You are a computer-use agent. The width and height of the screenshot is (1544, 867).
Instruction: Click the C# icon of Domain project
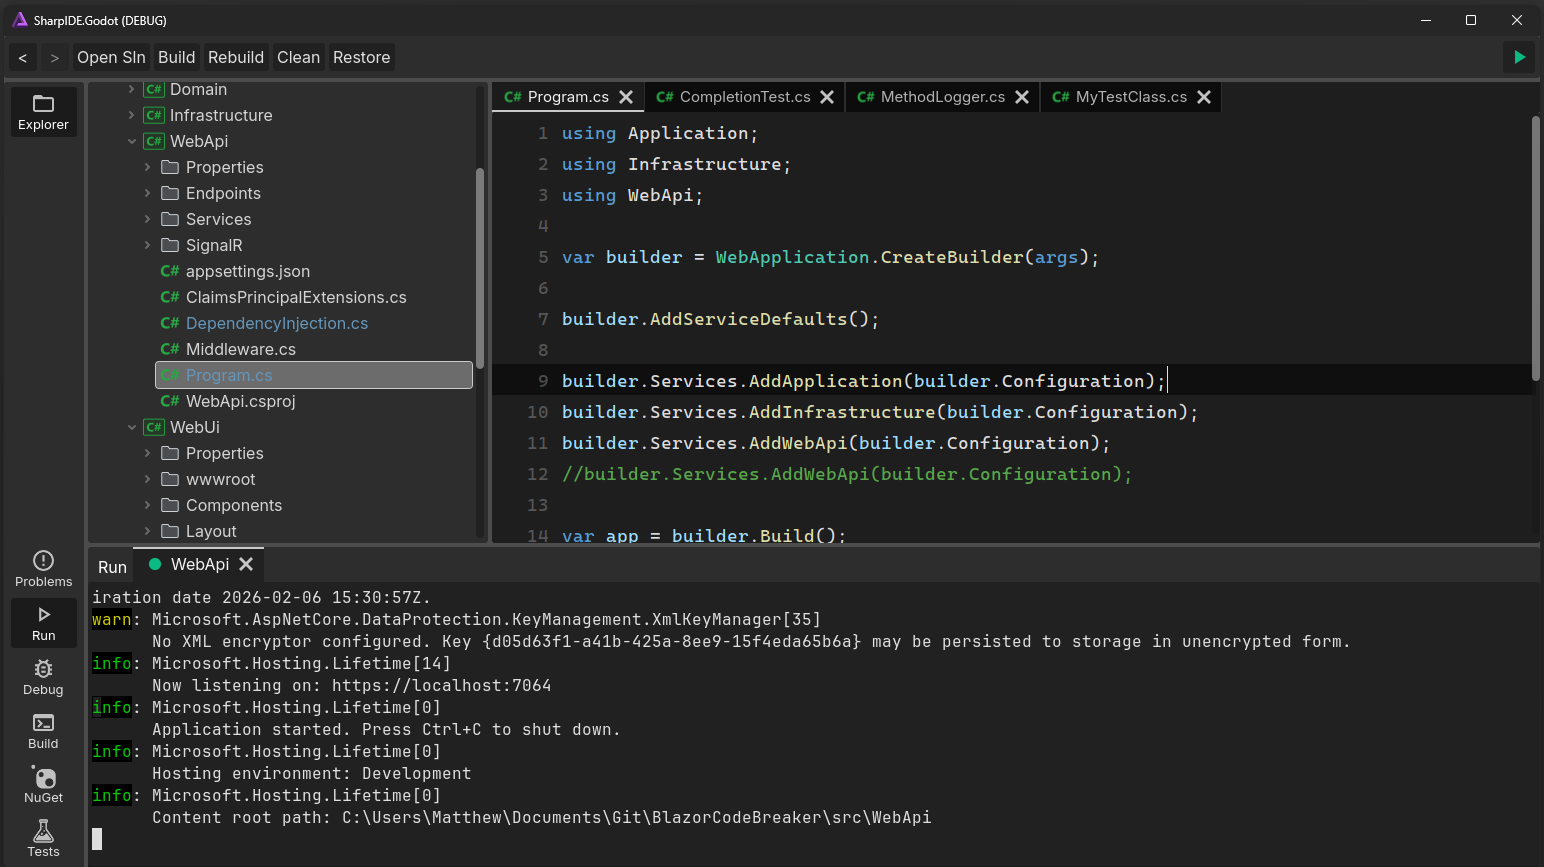click(x=153, y=89)
